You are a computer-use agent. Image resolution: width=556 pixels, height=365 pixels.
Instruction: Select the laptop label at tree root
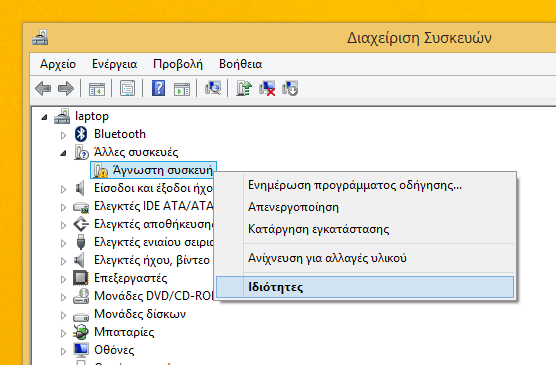click(92, 116)
